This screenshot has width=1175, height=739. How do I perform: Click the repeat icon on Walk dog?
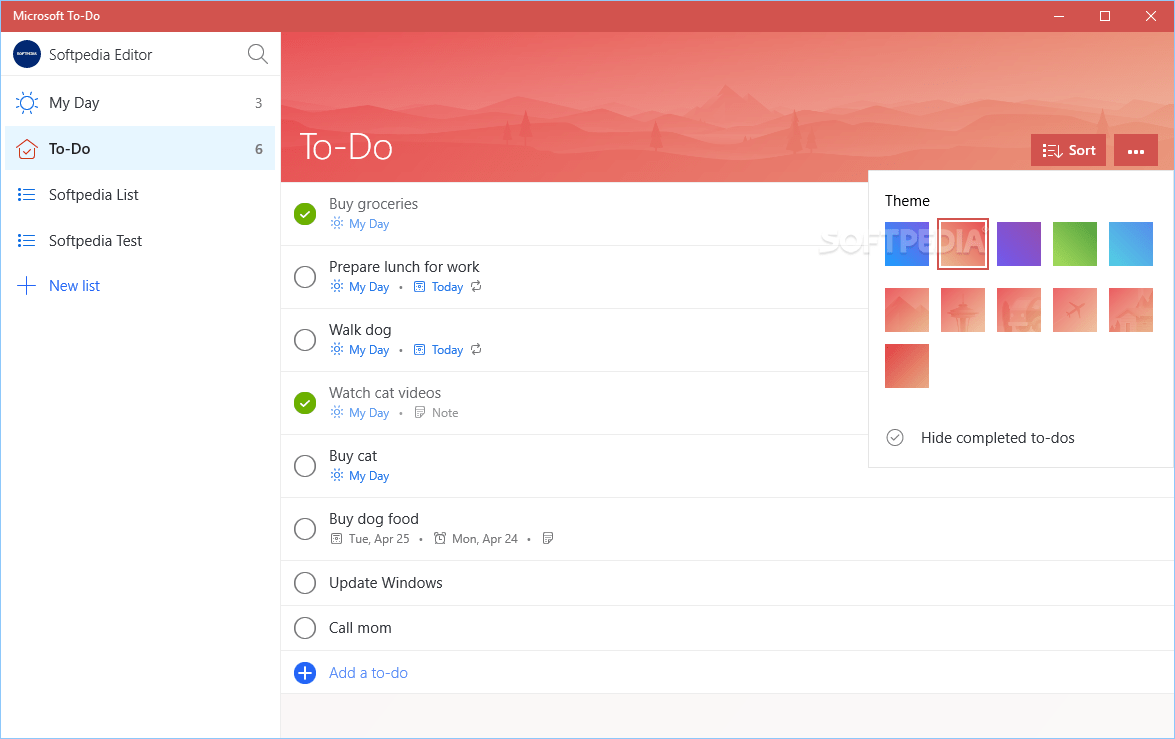[x=476, y=349]
